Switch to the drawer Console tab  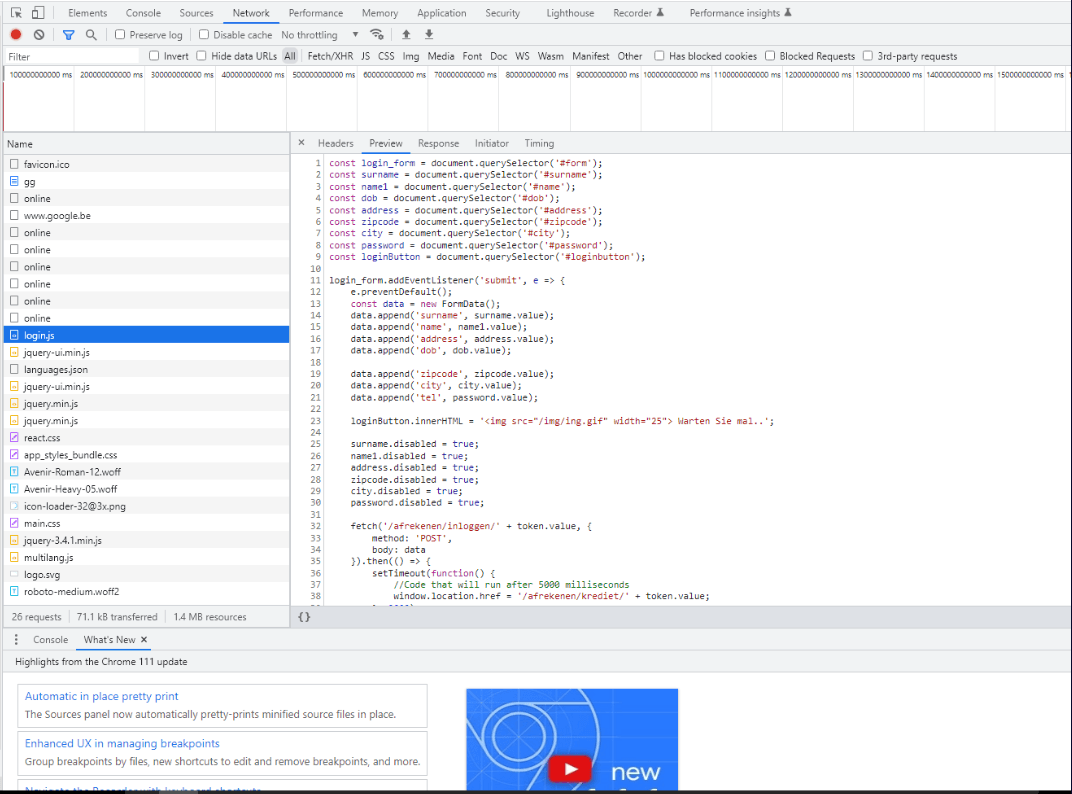point(51,639)
